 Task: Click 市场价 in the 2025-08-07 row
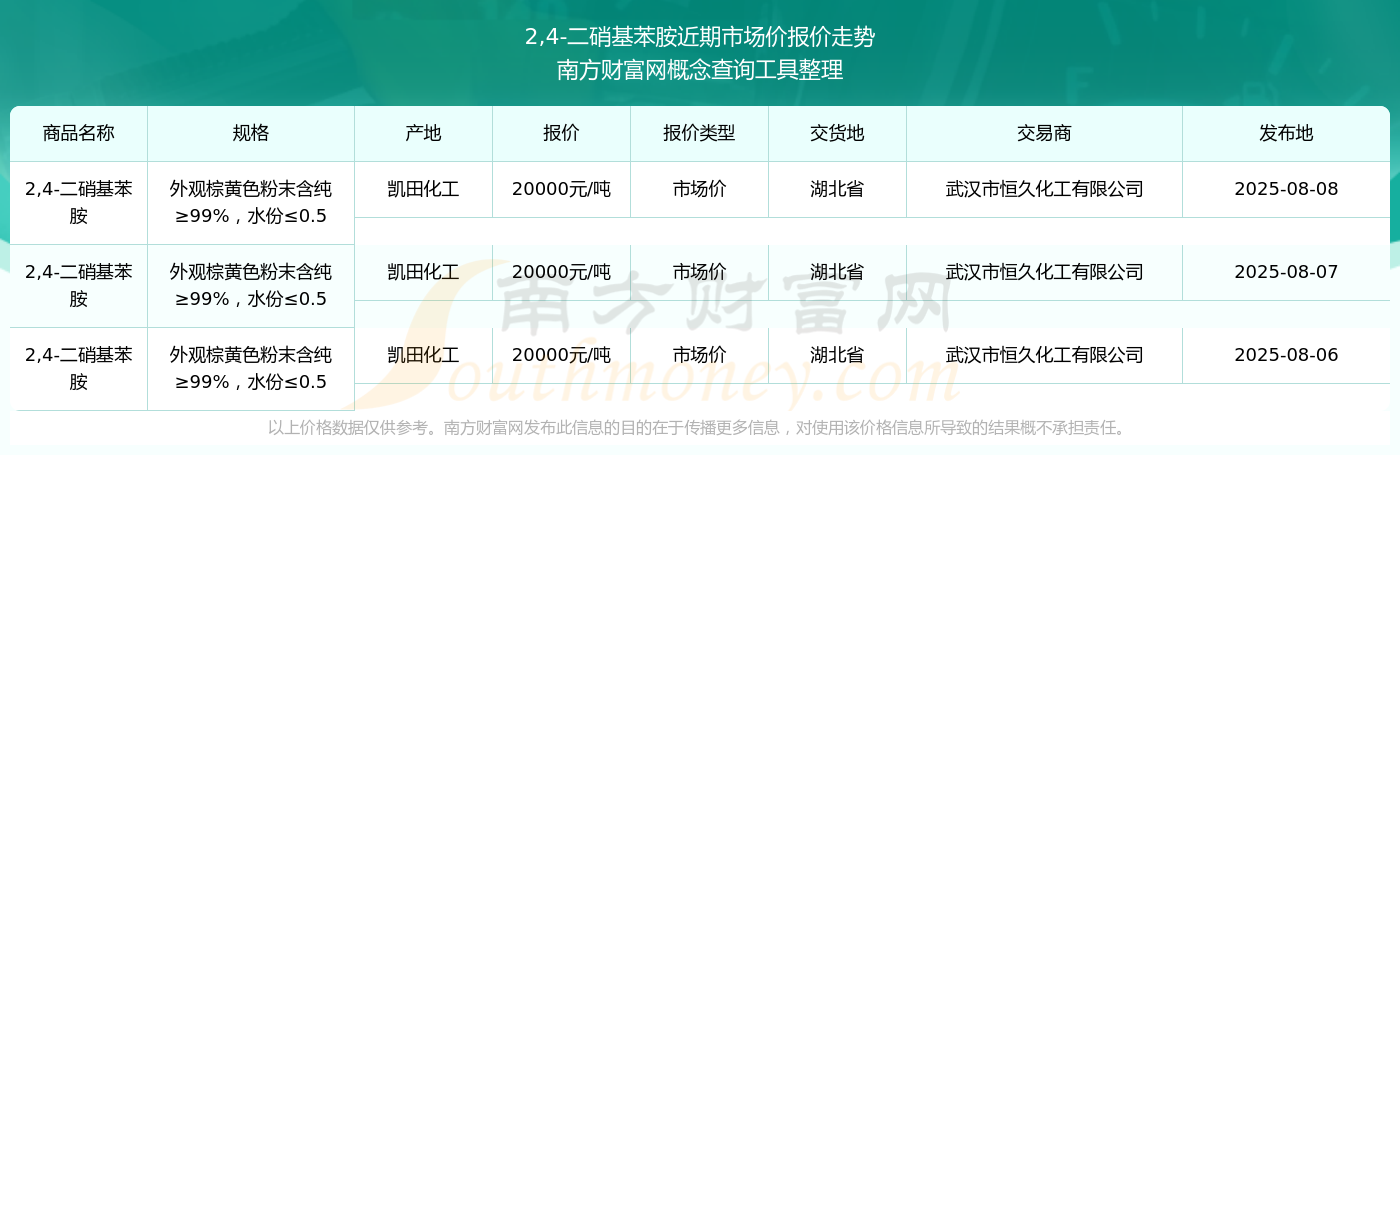pos(699,272)
